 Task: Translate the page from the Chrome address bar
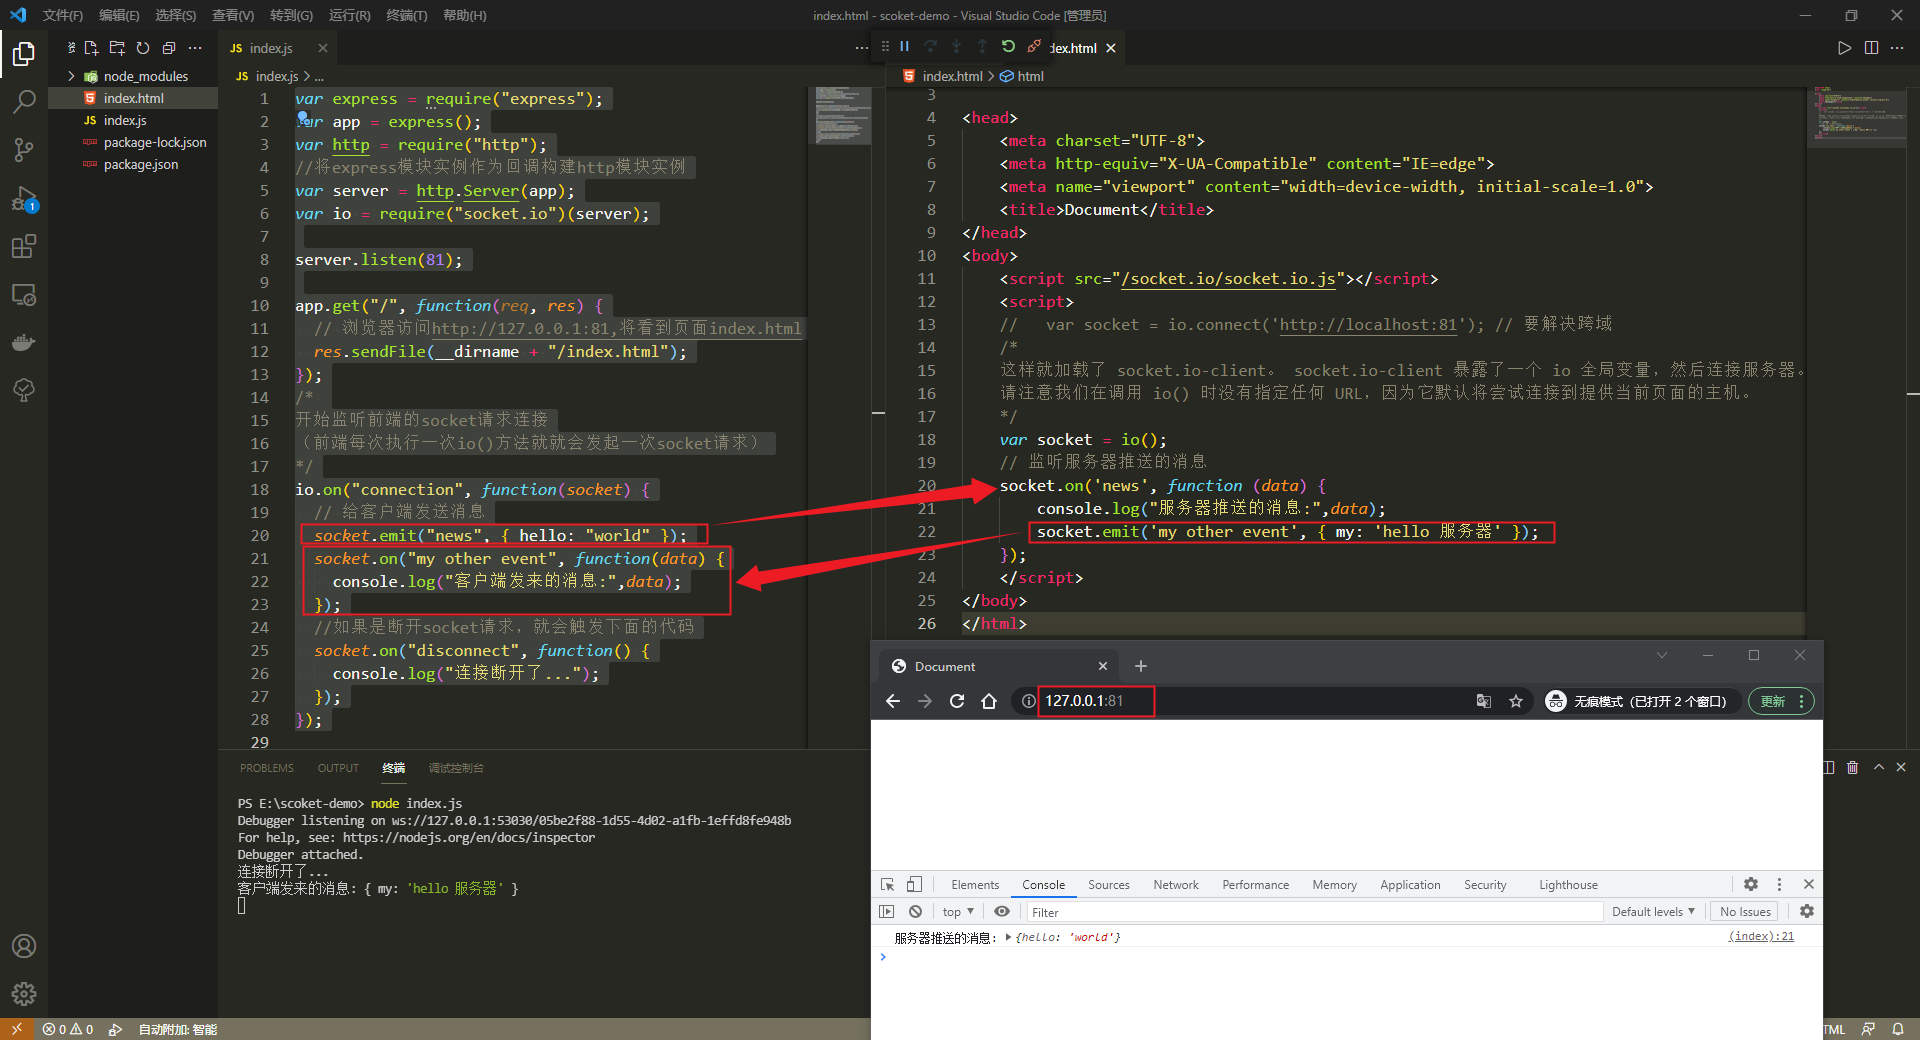point(1484,701)
